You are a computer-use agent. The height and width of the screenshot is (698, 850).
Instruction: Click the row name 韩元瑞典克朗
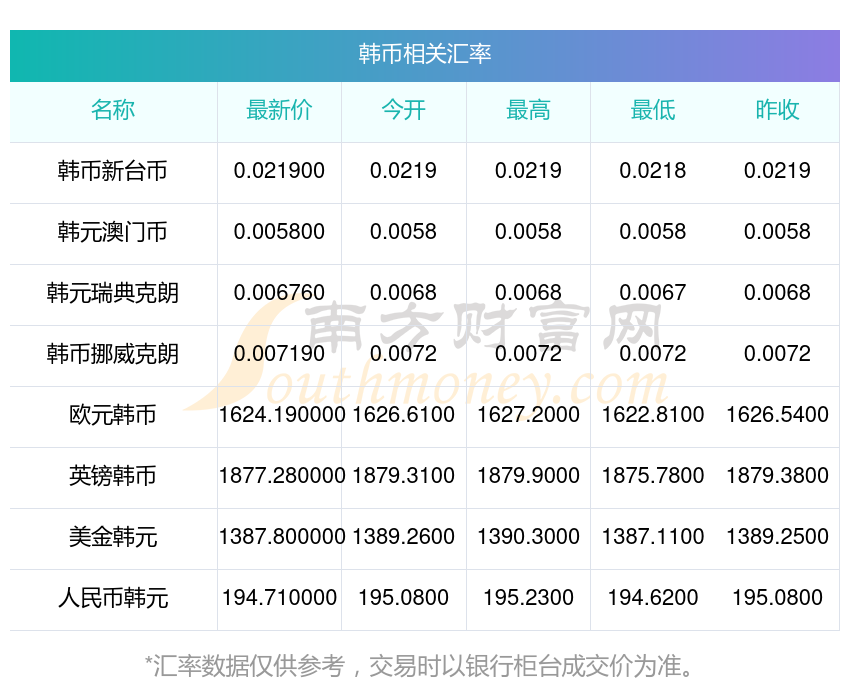[113, 293]
